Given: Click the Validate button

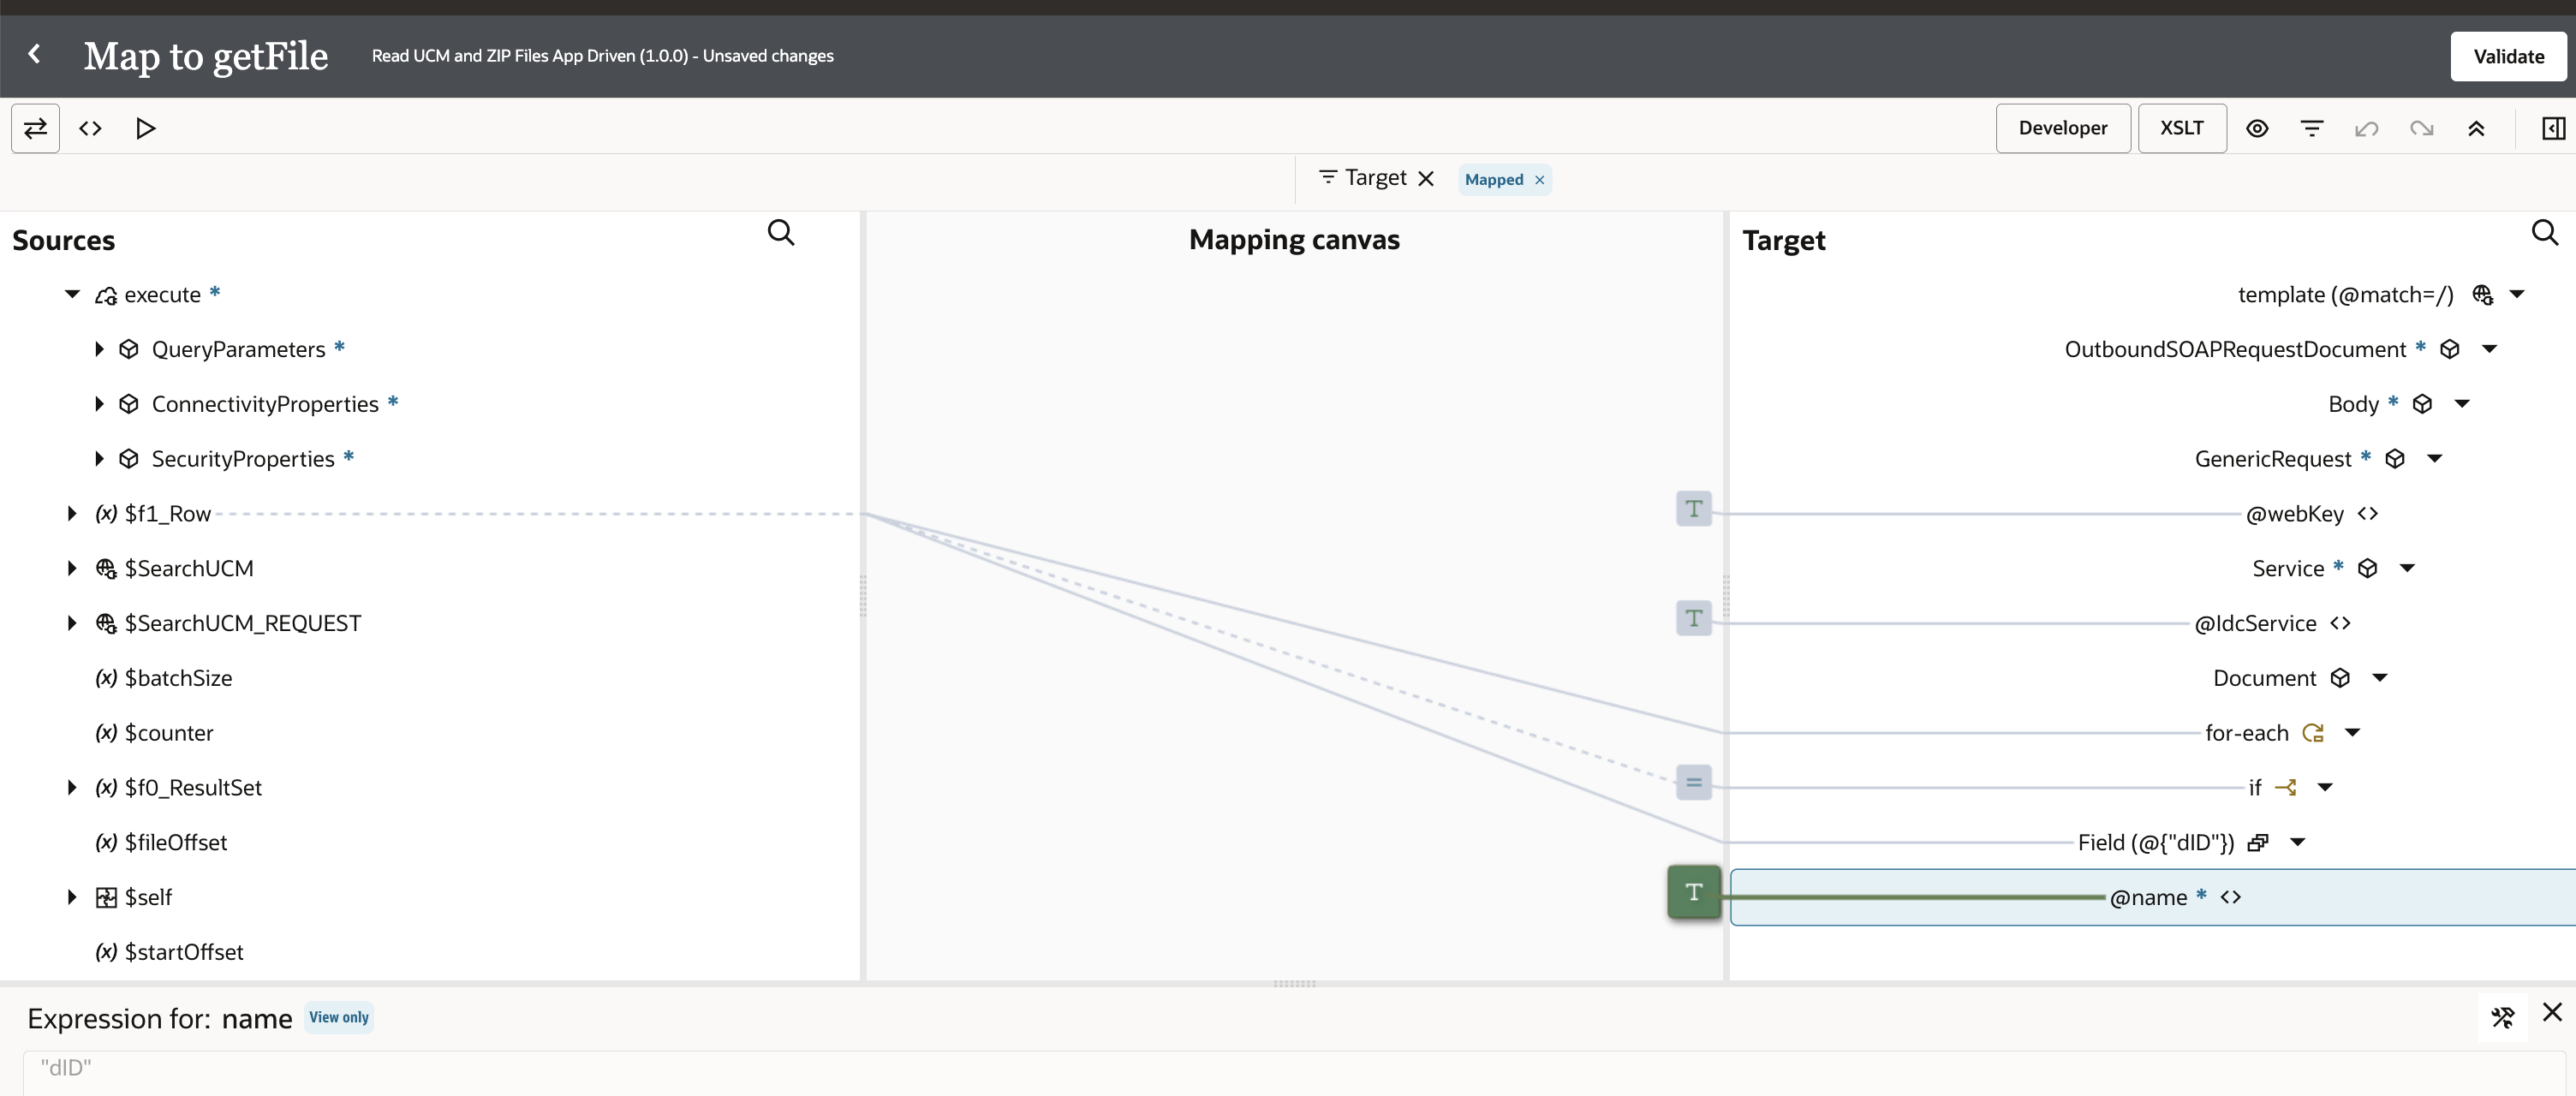Looking at the screenshot, I should (x=2508, y=56).
